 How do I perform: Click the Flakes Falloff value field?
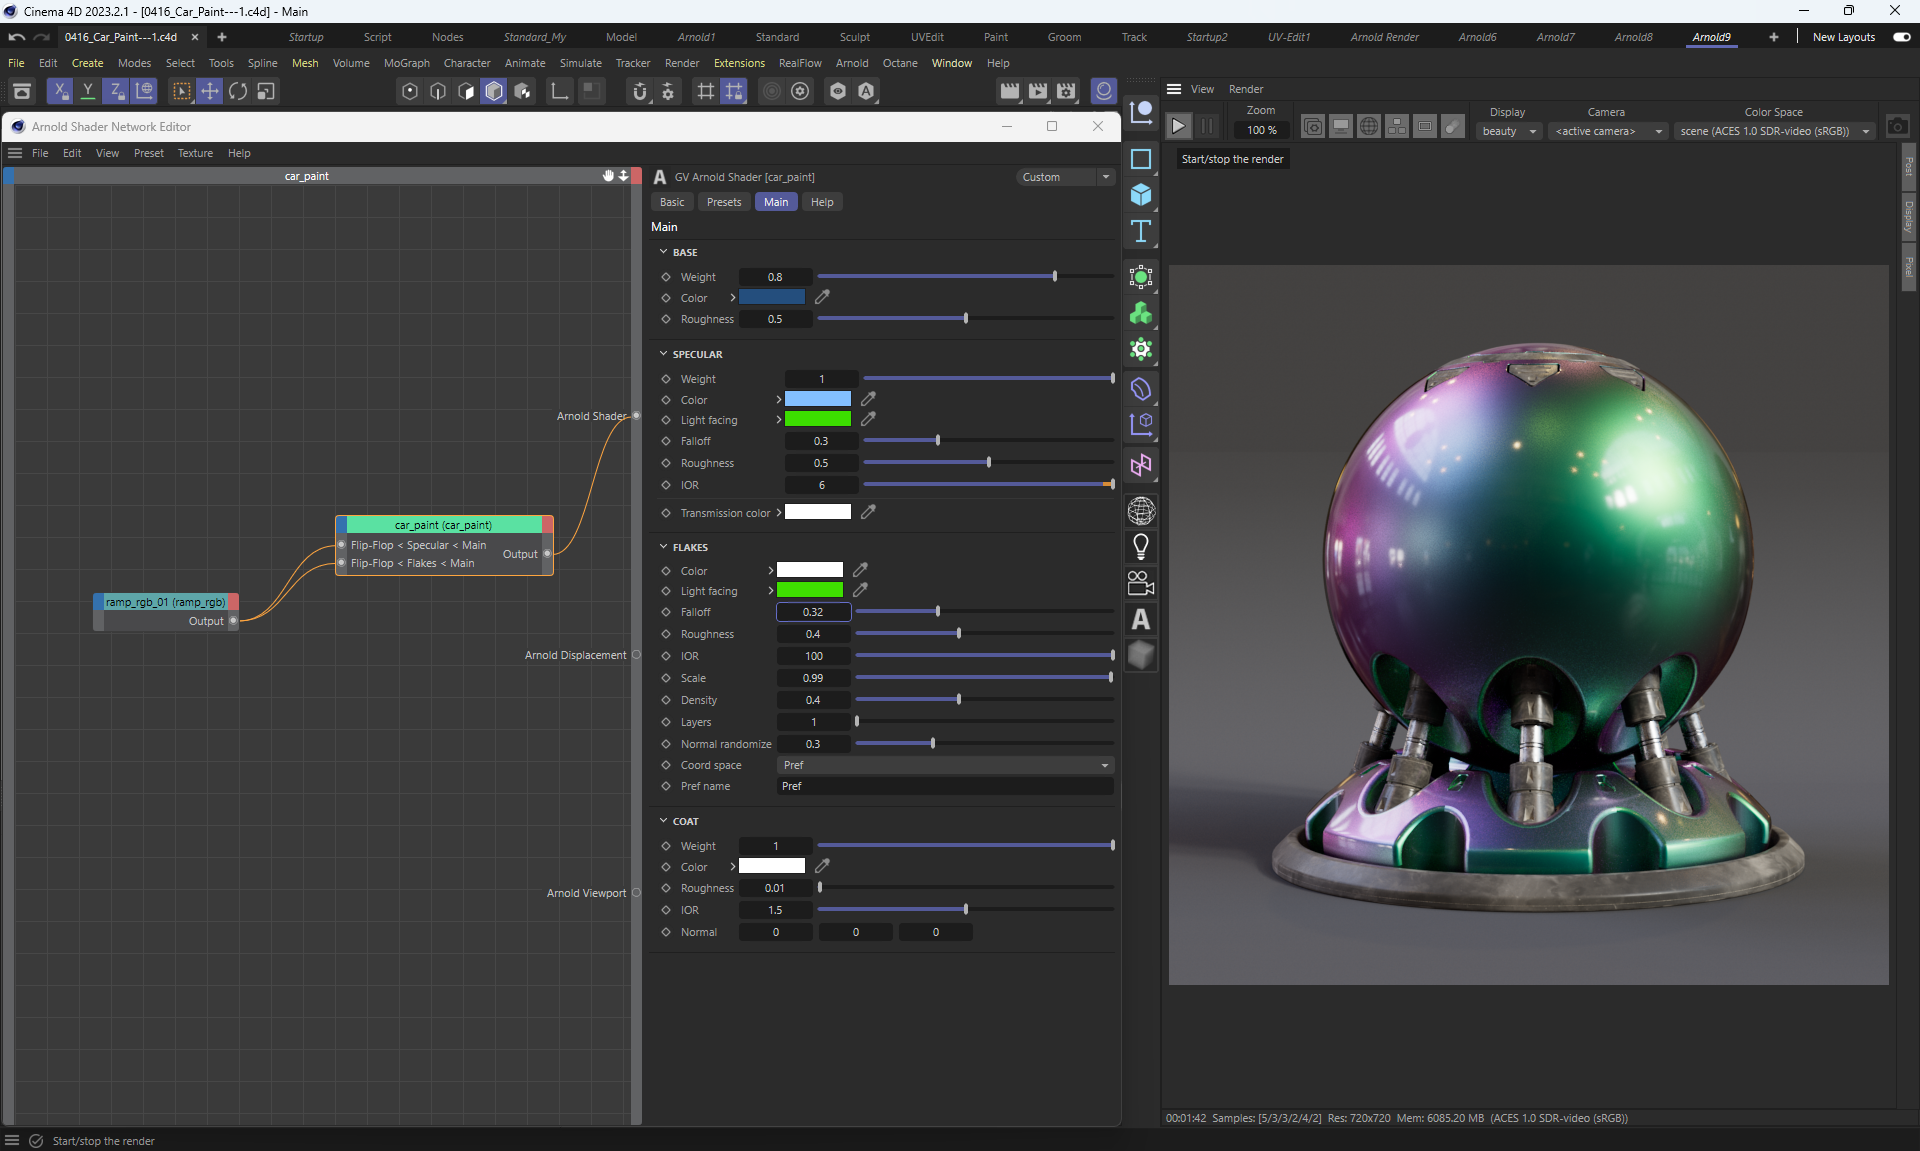[x=813, y=612]
